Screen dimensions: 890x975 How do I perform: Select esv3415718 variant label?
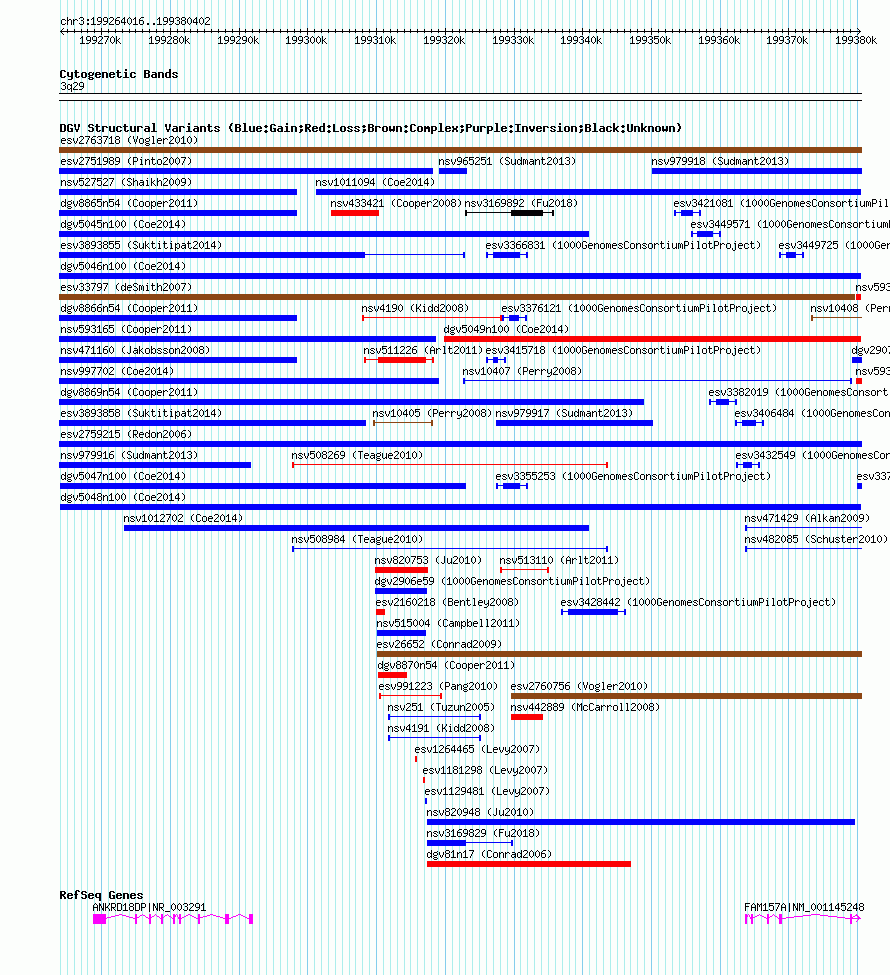(x=623, y=351)
